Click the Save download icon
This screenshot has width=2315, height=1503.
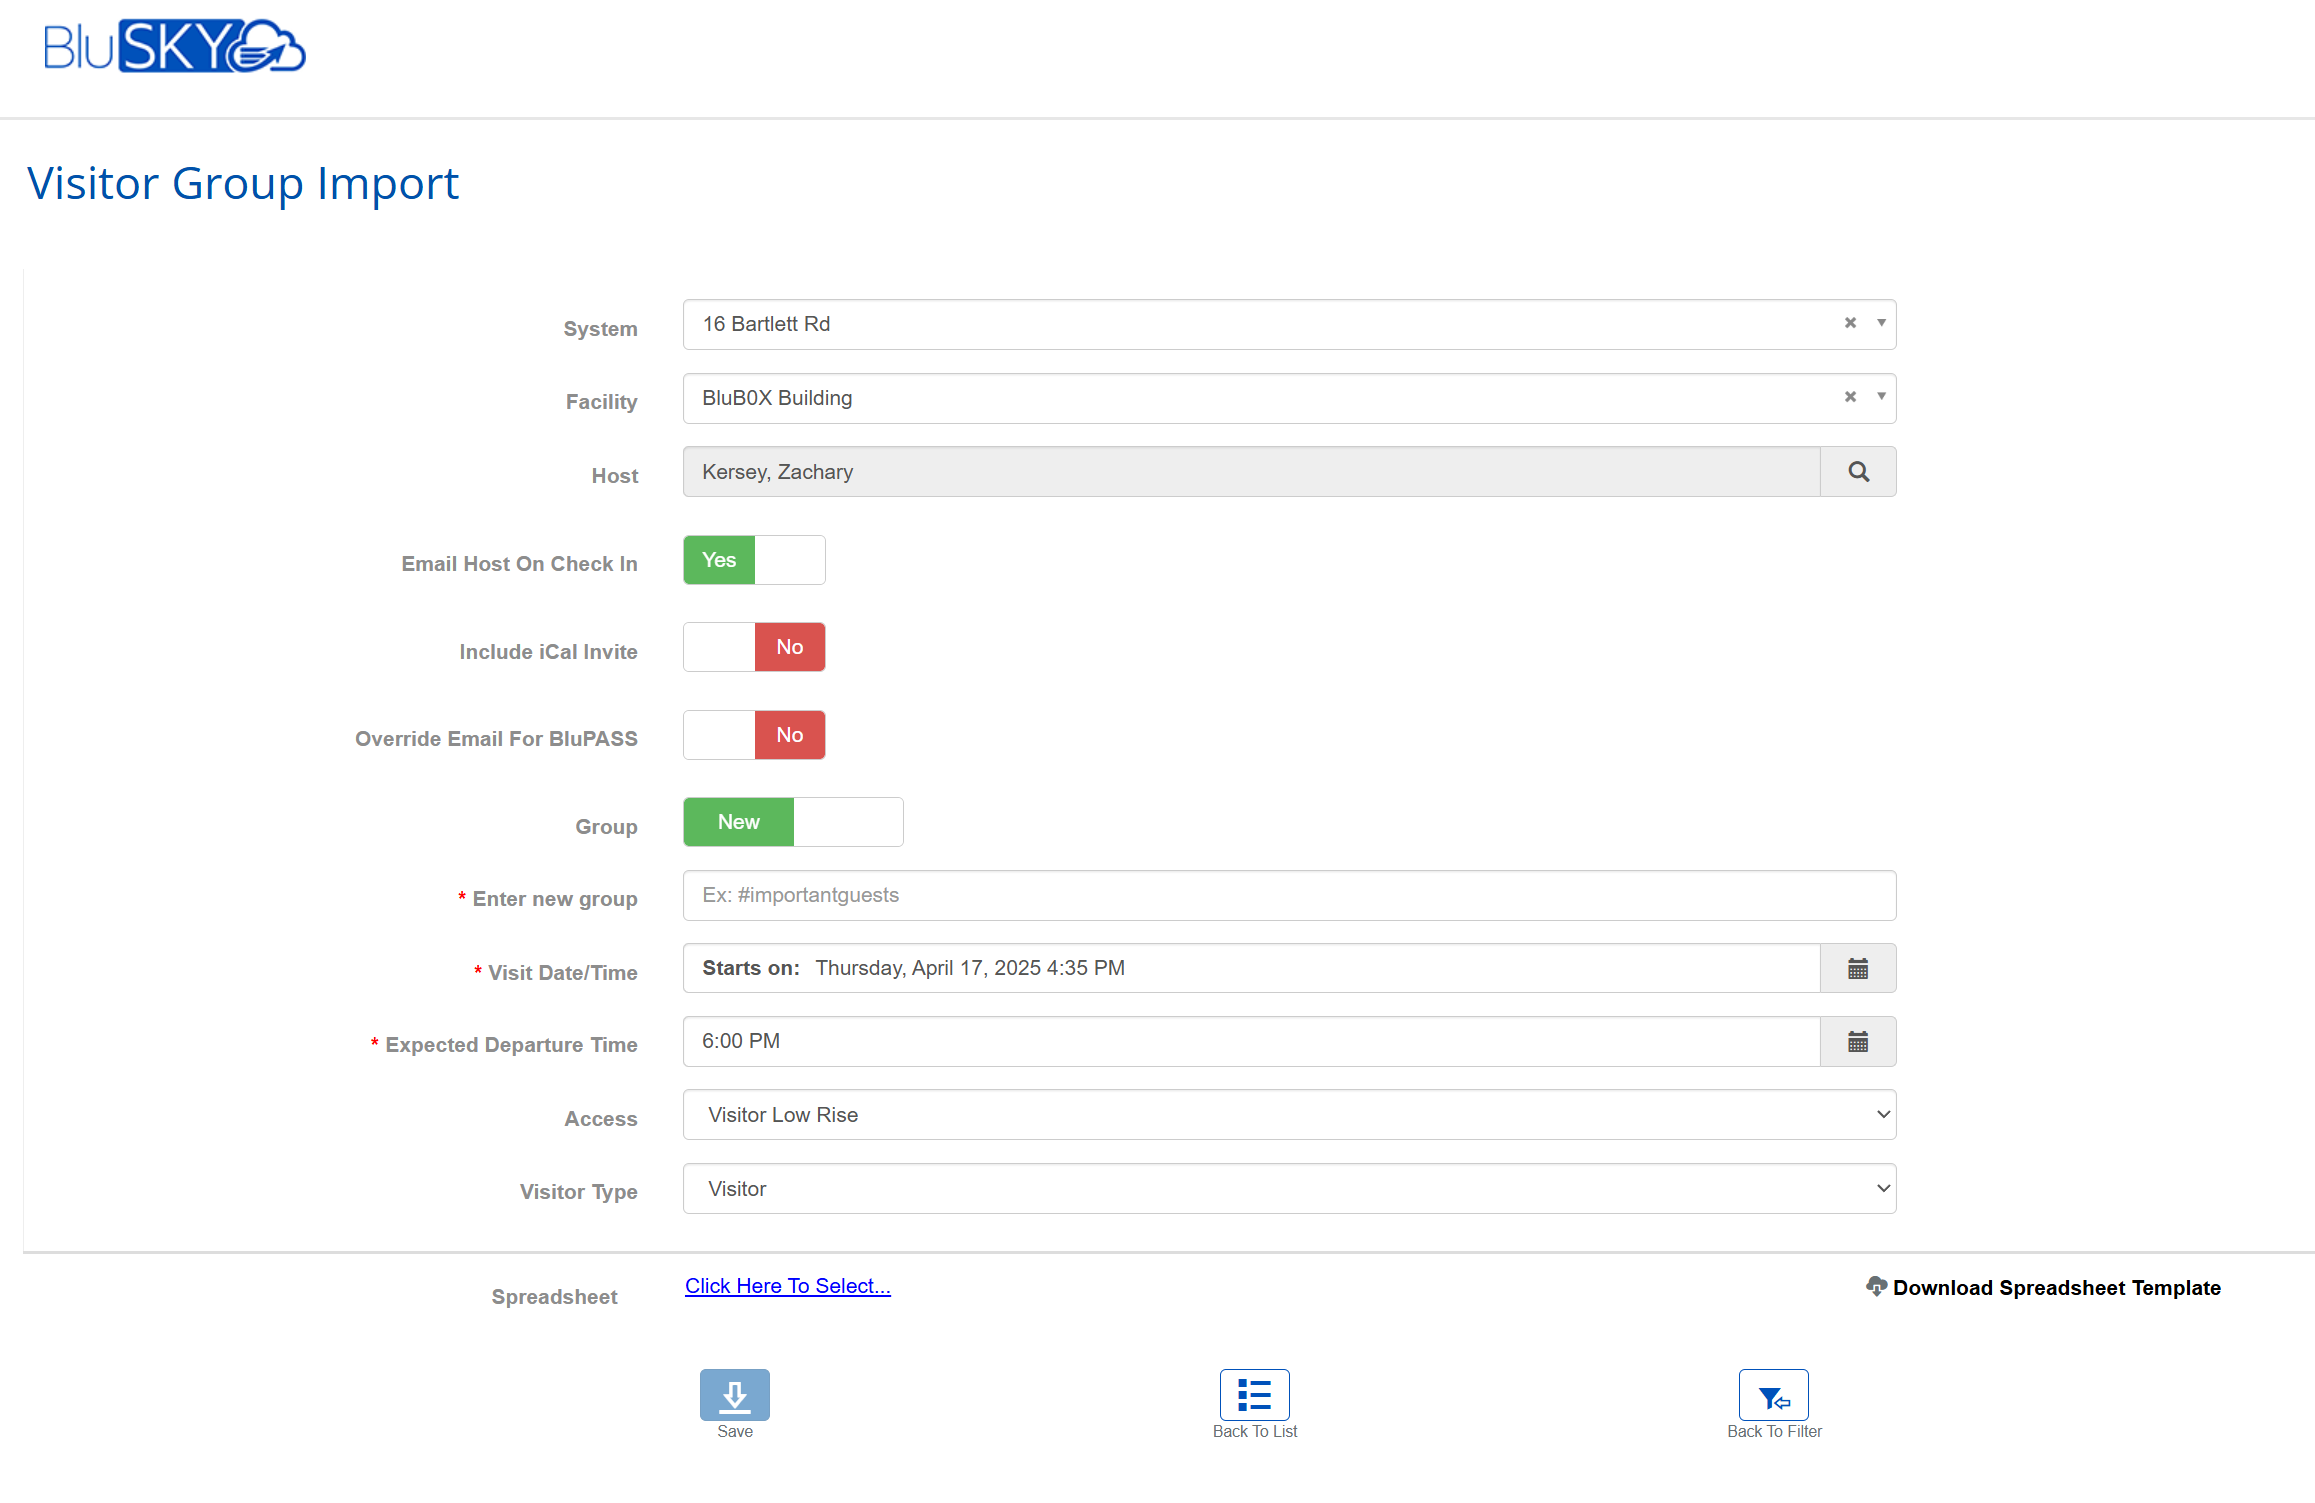click(x=734, y=1394)
